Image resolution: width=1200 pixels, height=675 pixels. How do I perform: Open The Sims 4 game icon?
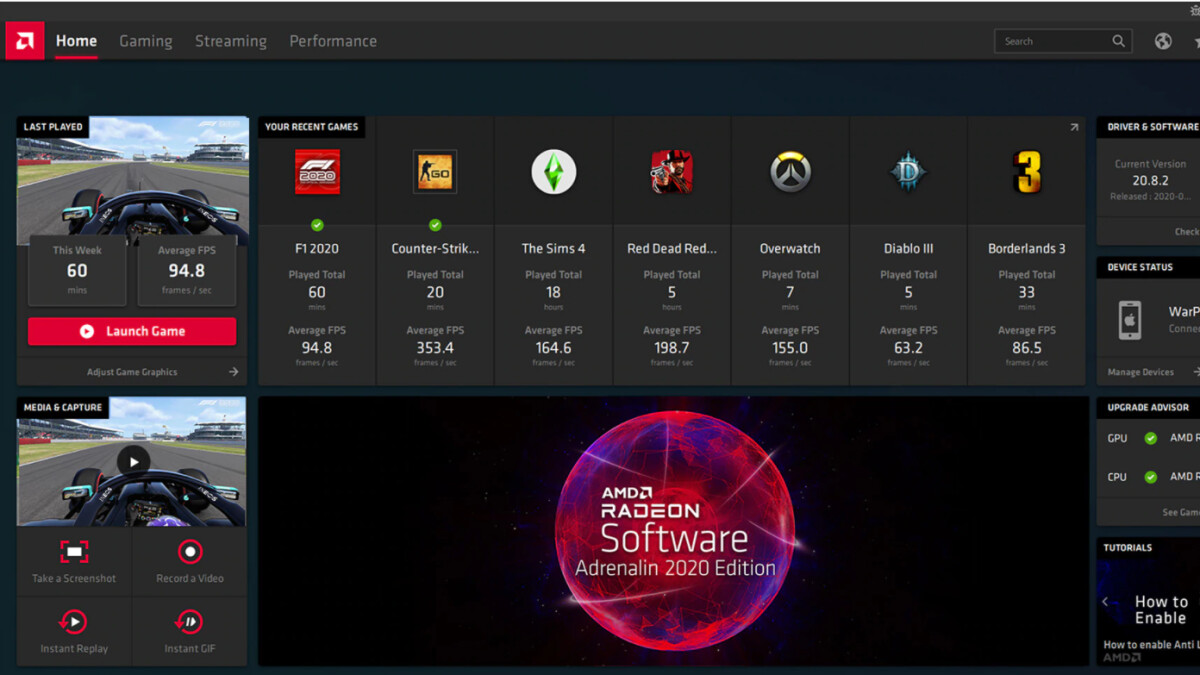[553, 172]
